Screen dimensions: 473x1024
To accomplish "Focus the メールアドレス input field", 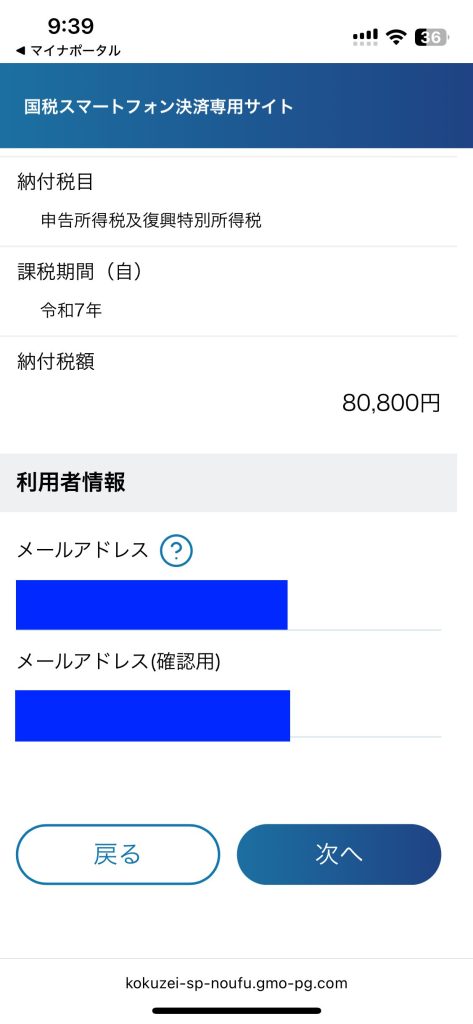I will (x=229, y=605).
